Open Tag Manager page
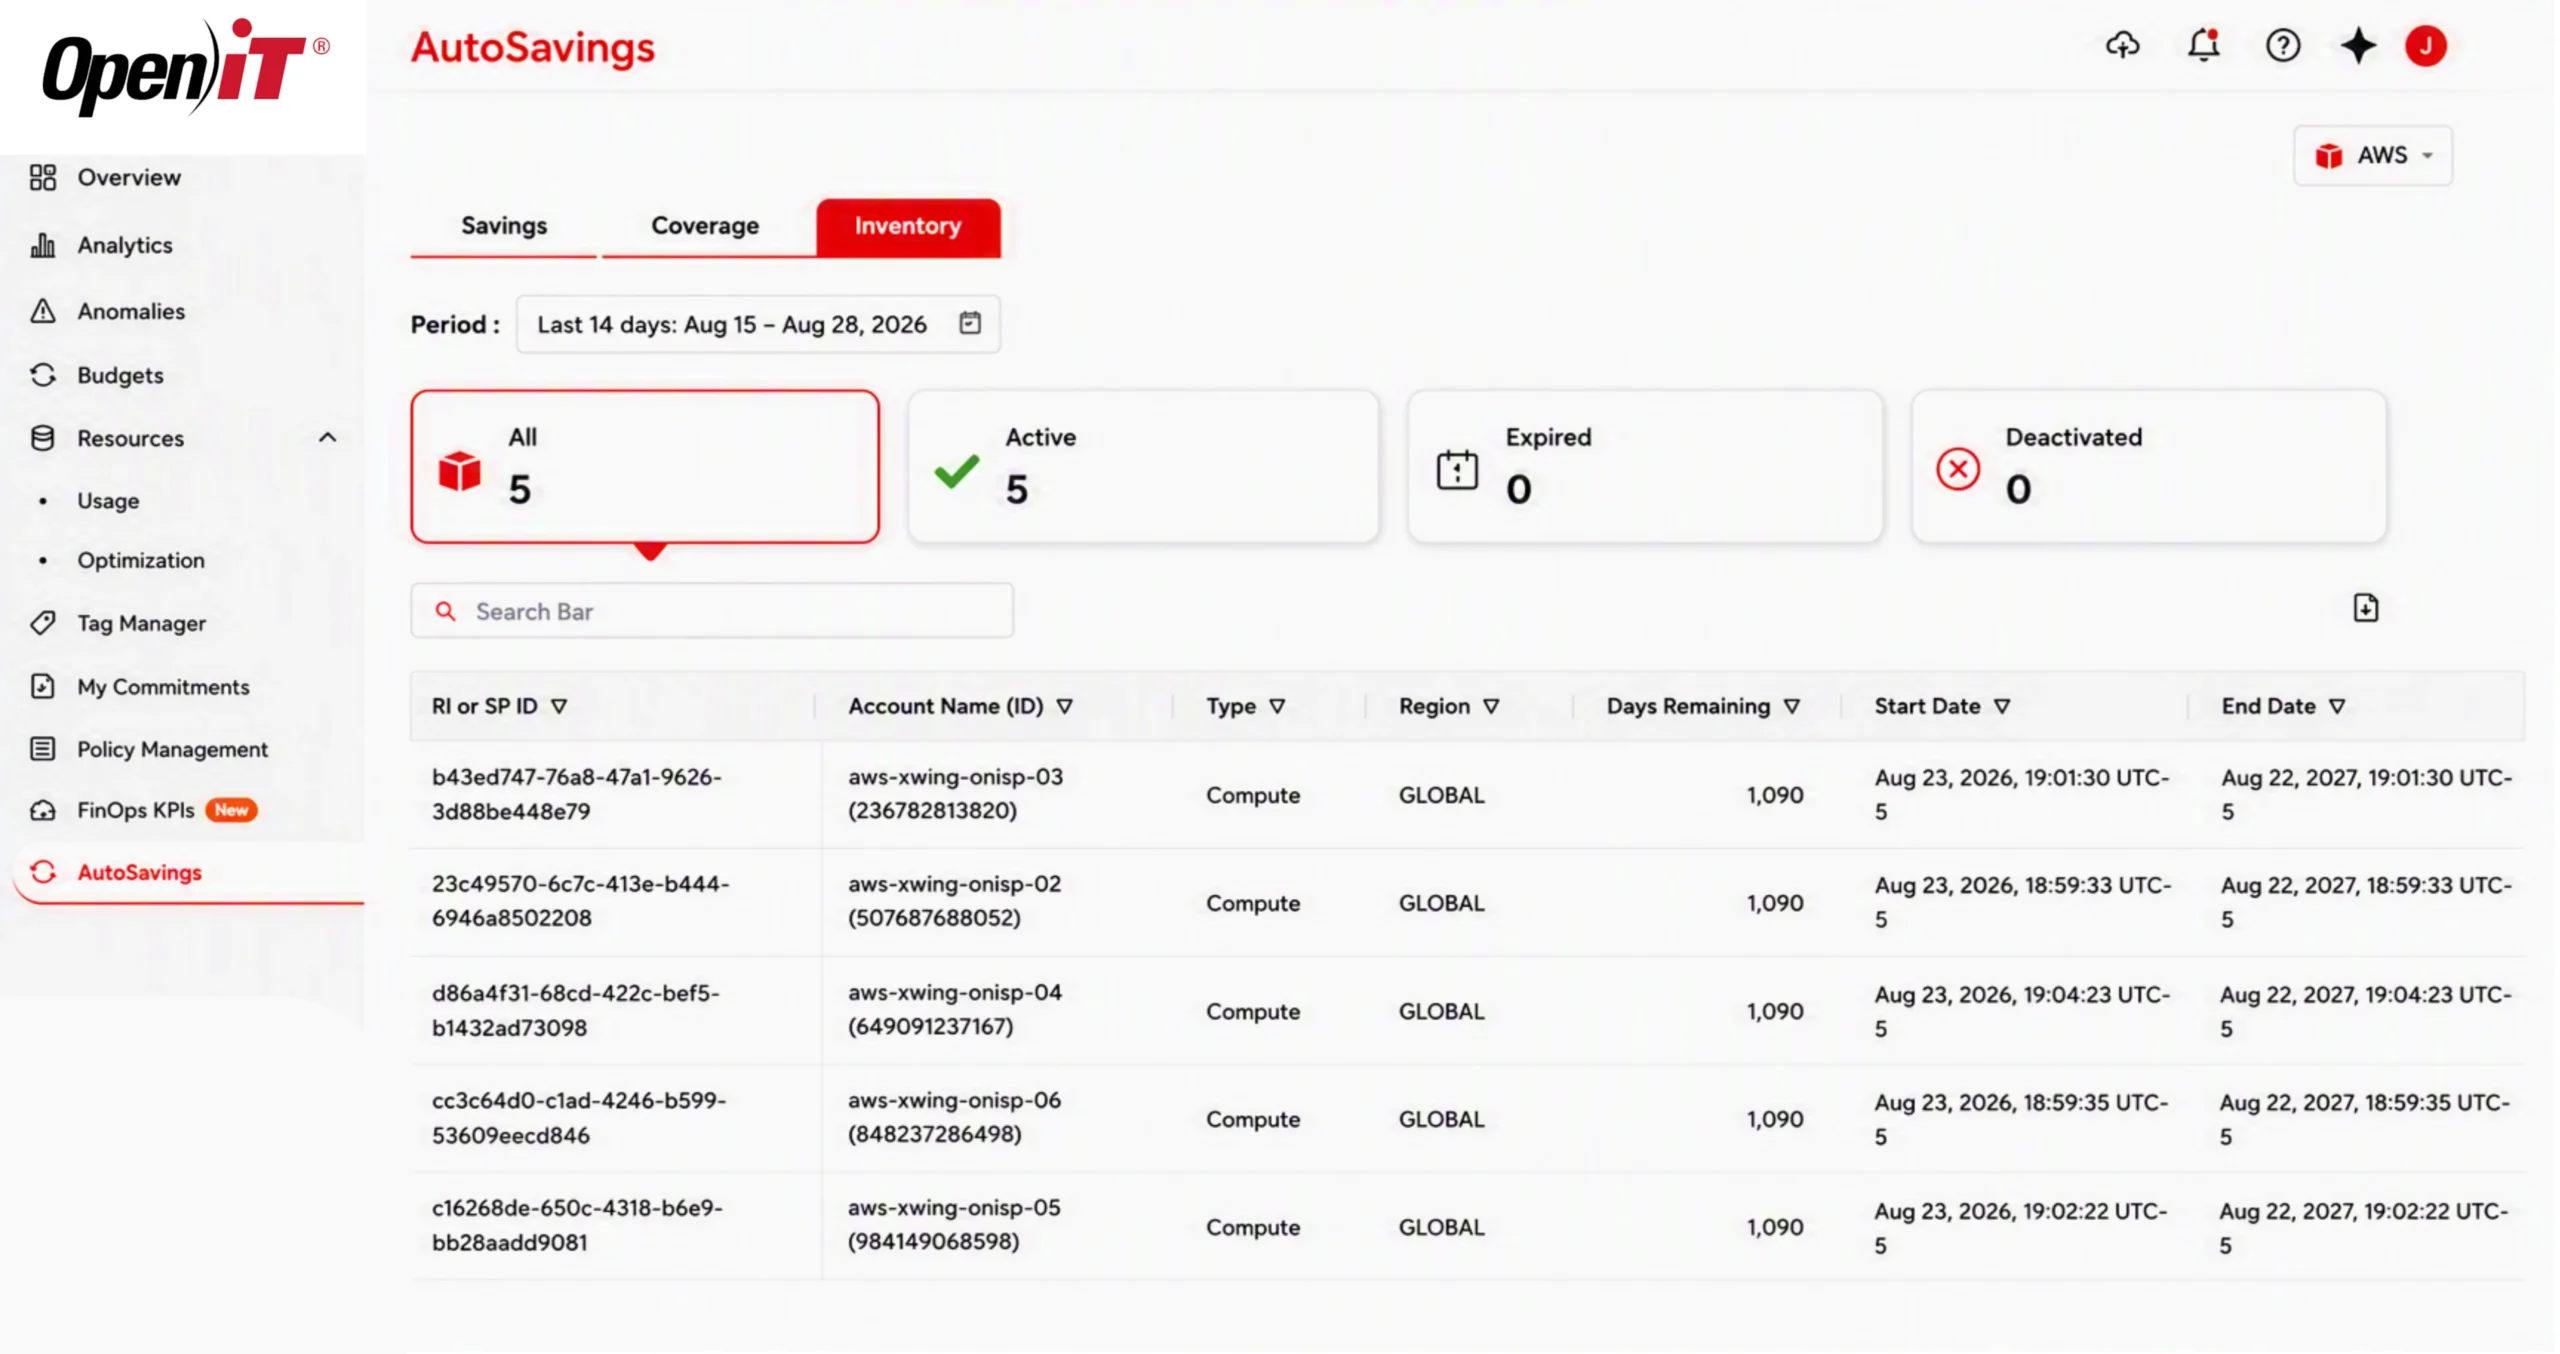Screen dimensions: 2560x1354 tap(142, 623)
